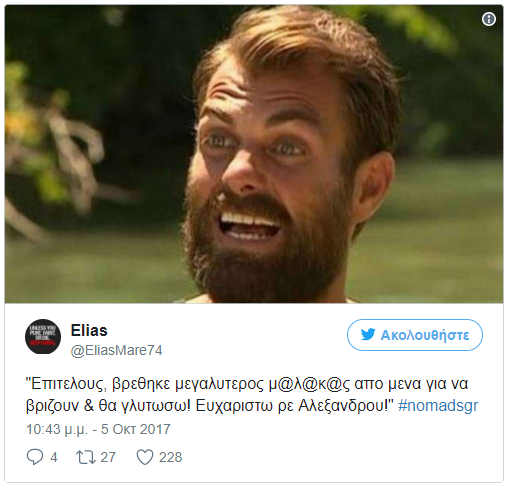Click the reply count 4

tap(54, 457)
